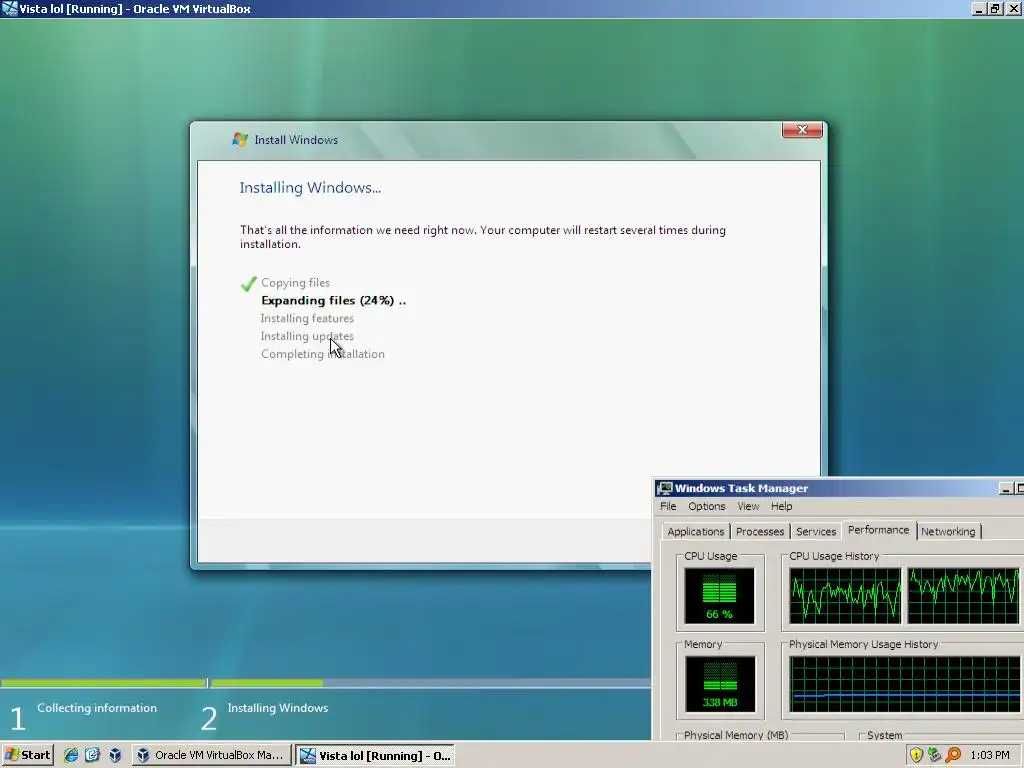The image size is (1024, 768).
Task: Click the Memory 338 MB gauge
Action: 720,684
